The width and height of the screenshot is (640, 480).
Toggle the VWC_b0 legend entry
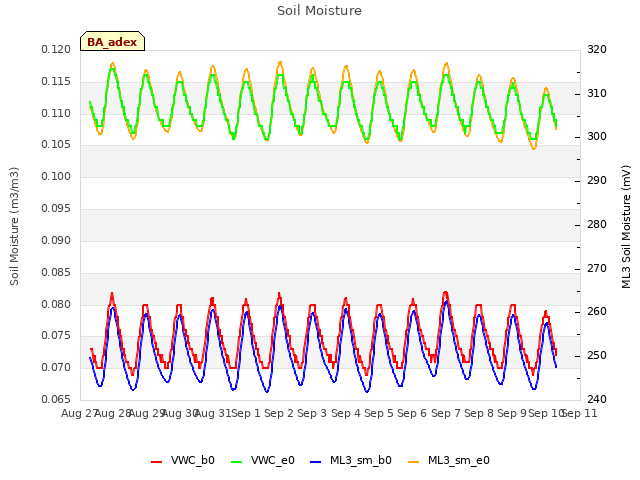pos(182,460)
